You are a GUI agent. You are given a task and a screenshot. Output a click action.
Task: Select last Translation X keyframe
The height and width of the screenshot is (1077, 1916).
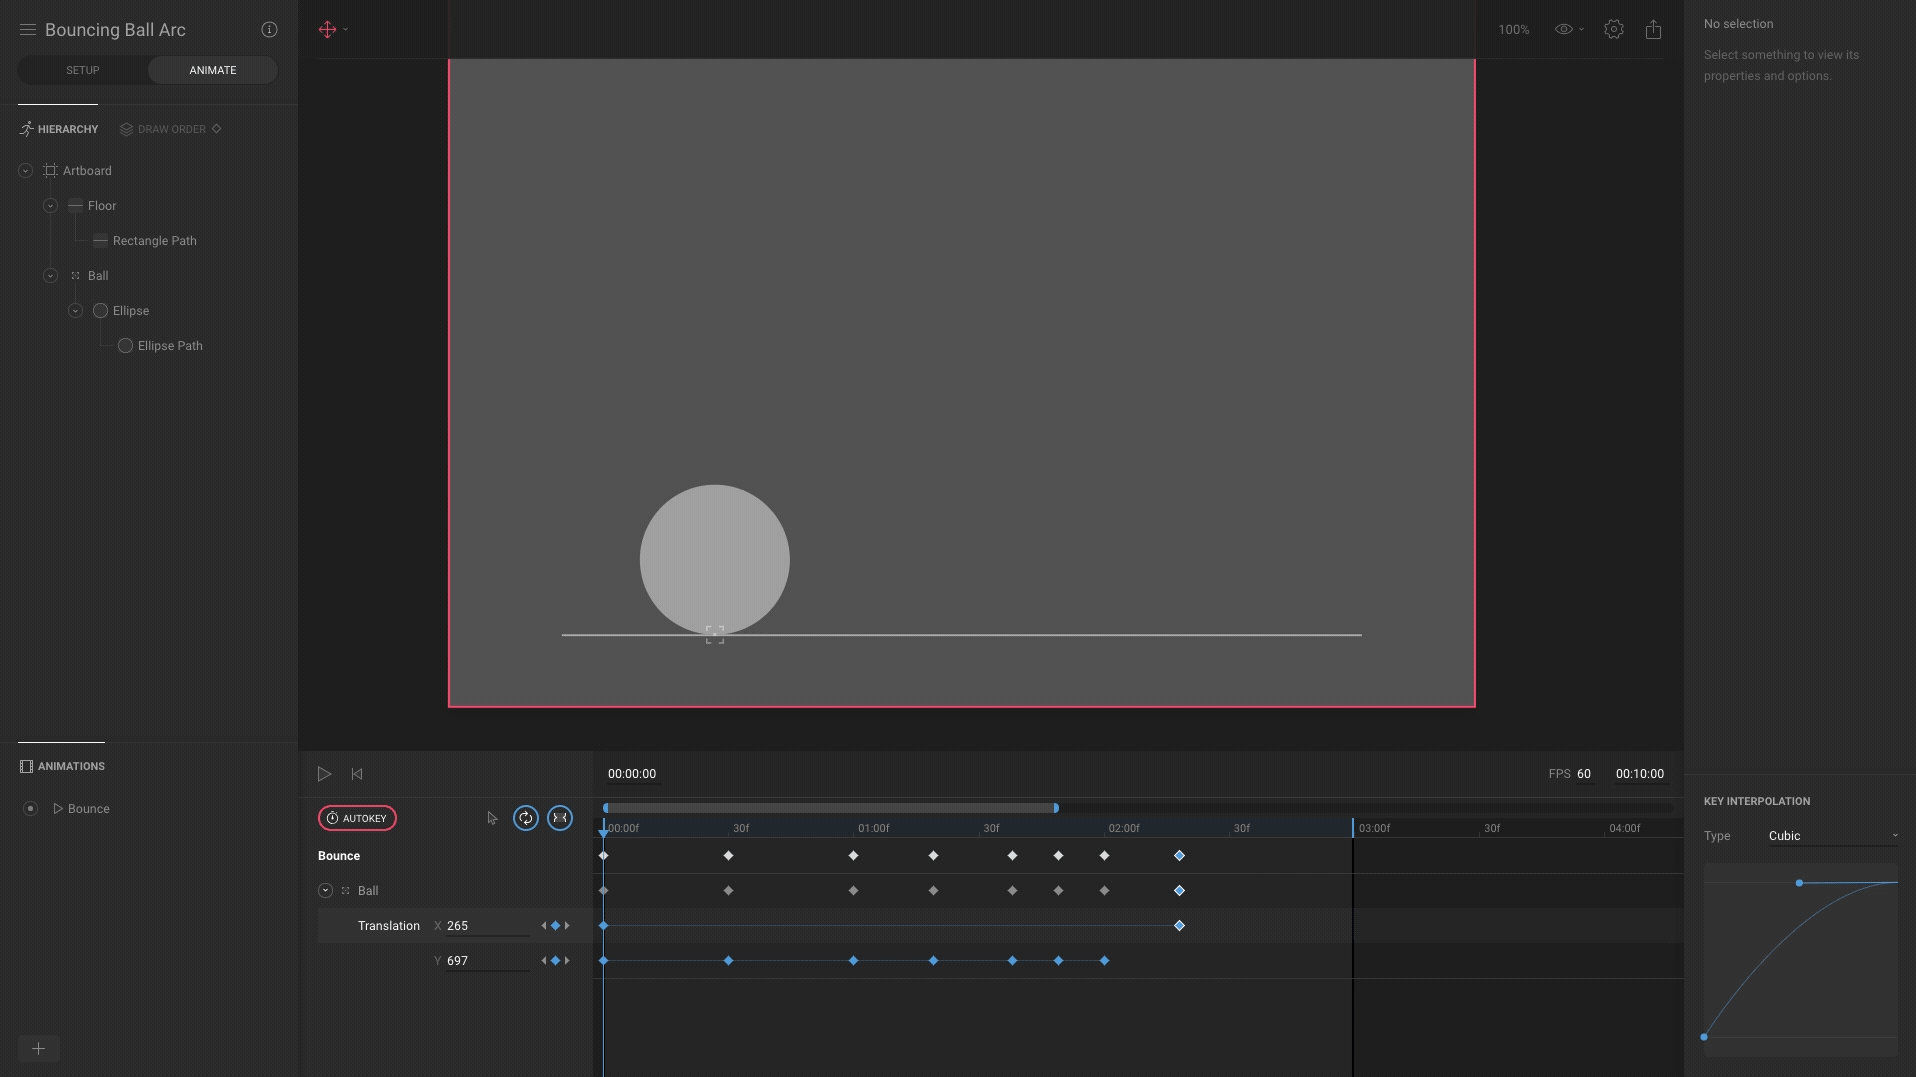(1179, 926)
